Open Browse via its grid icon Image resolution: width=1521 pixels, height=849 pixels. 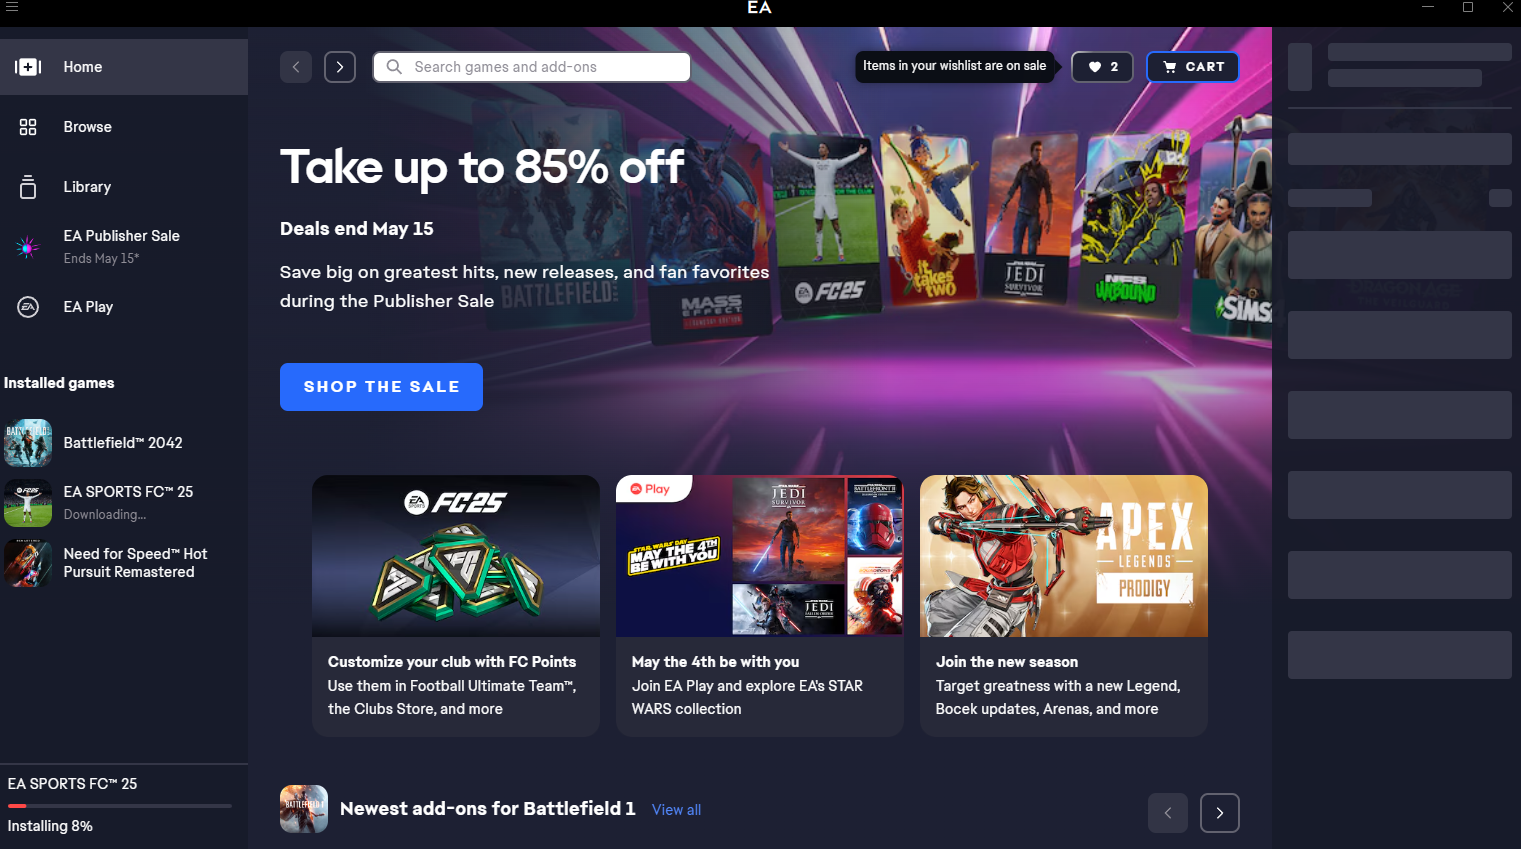28,127
